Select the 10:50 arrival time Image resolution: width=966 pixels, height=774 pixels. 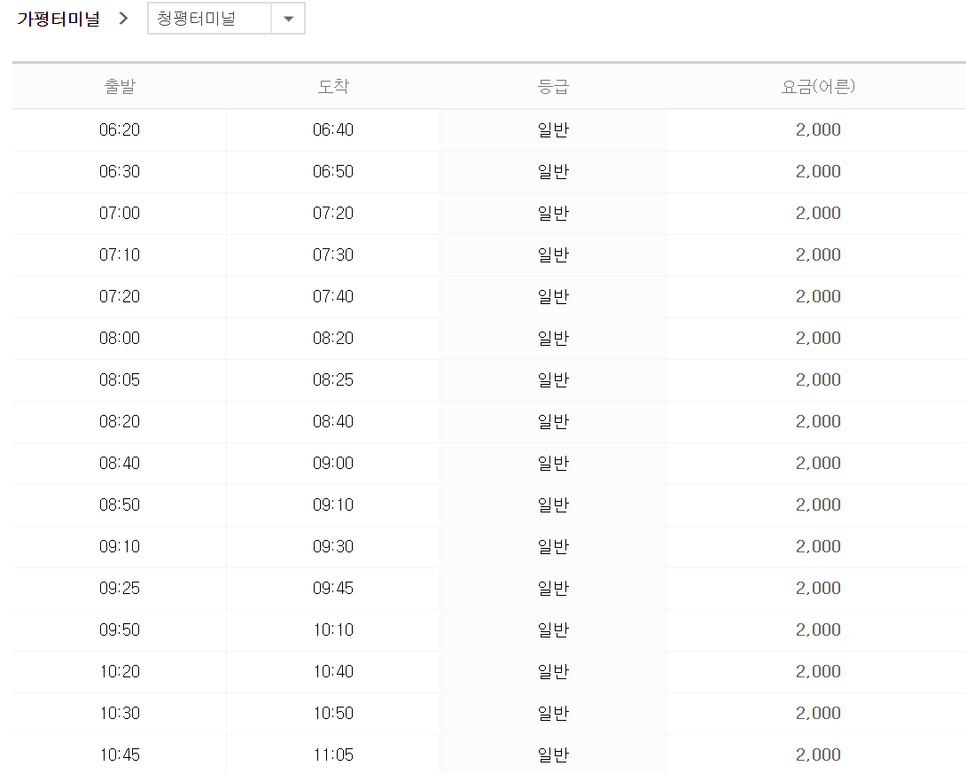333,713
